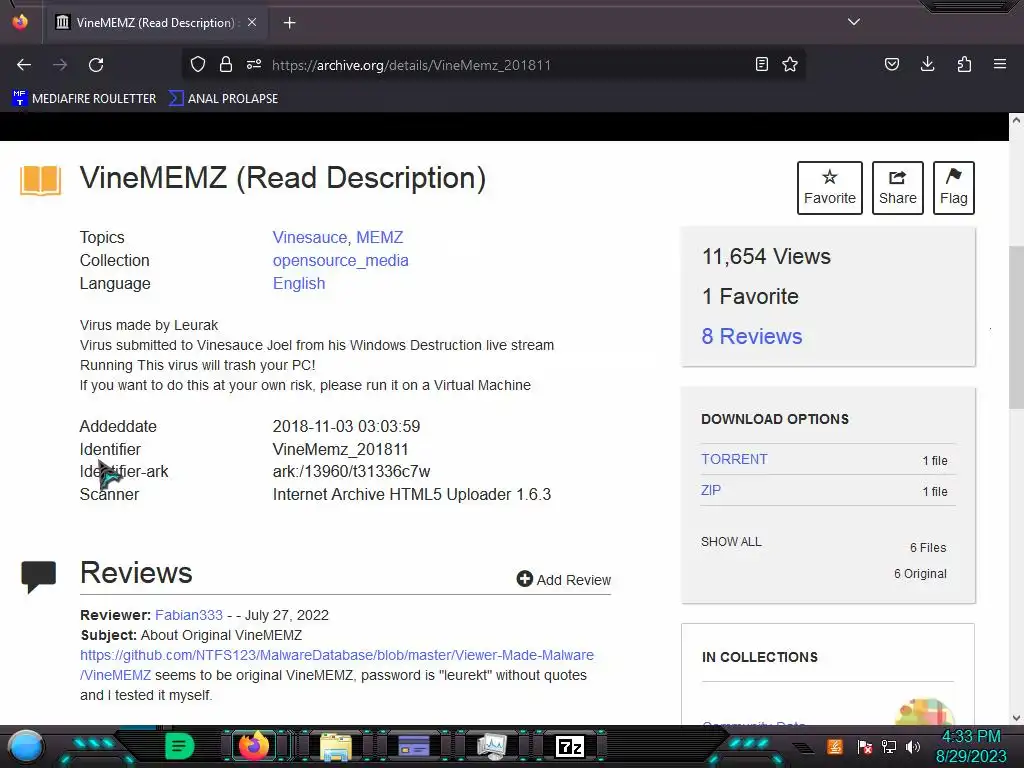Open the Firefox hamburger menu
Image resolution: width=1024 pixels, height=768 pixels.
click(x=1000, y=64)
